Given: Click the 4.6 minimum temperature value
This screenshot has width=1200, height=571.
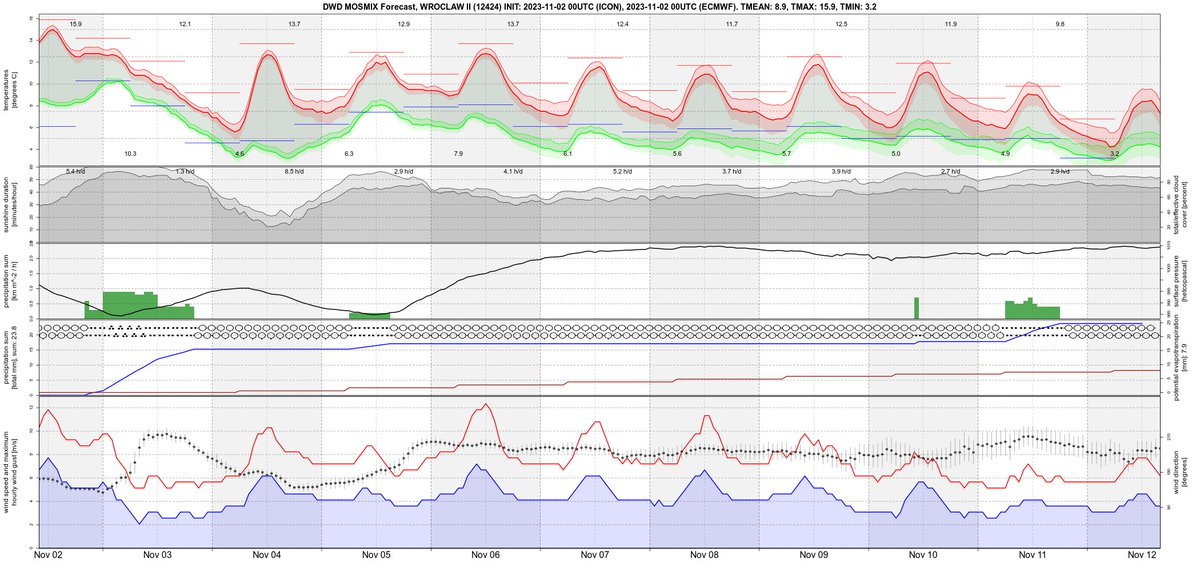Looking at the screenshot, I should click(x=239, y=153).
